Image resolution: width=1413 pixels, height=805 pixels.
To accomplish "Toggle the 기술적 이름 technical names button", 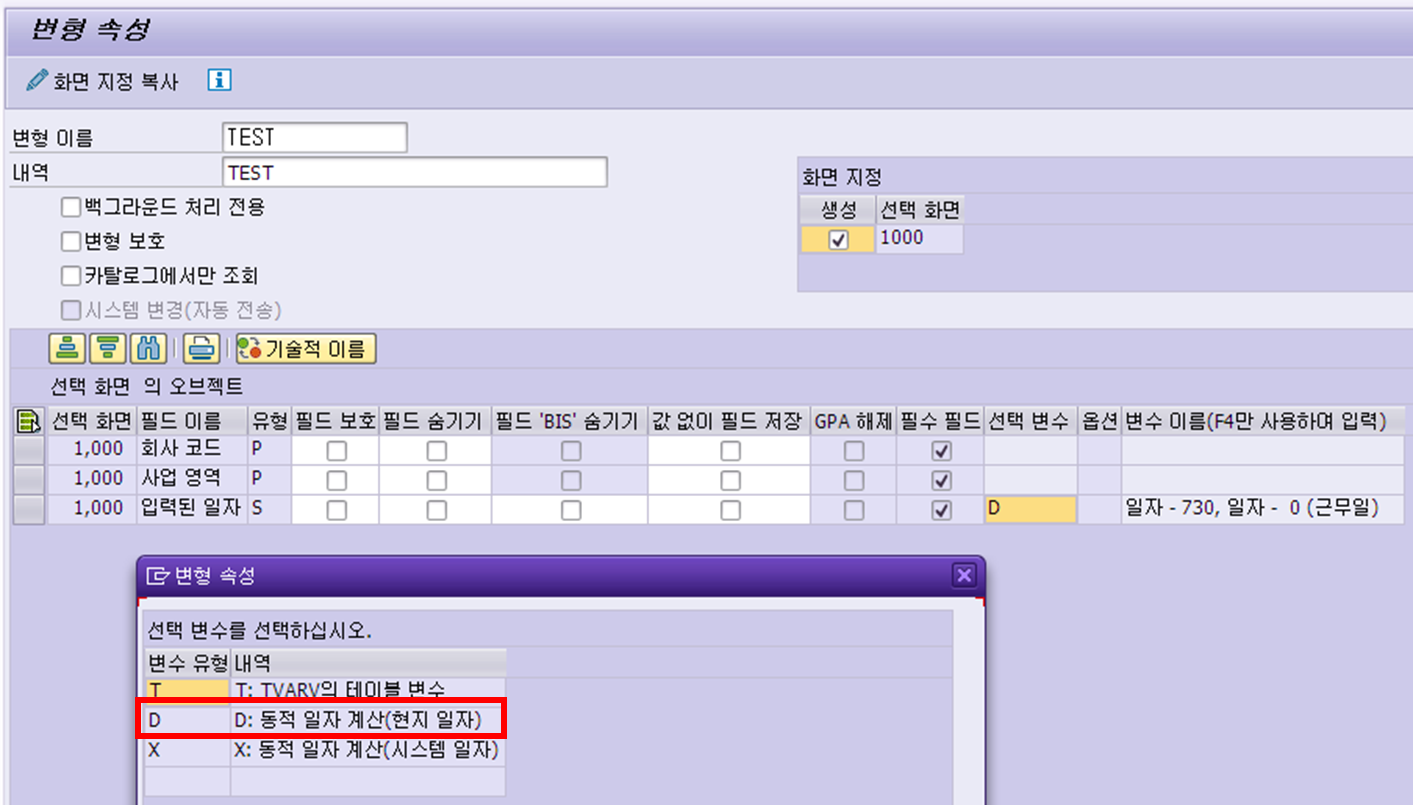I will (x=305, y=349).
